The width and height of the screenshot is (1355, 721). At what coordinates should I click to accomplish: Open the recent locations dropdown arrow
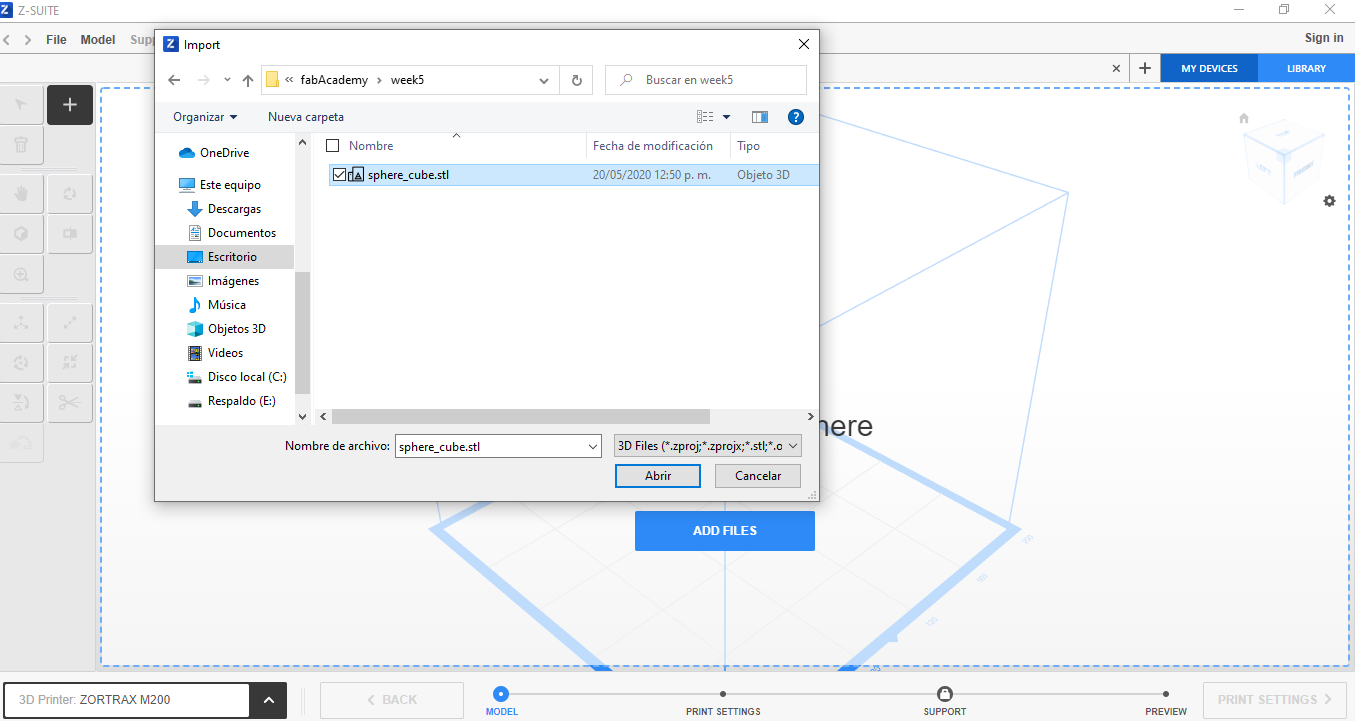click(227, 80)
